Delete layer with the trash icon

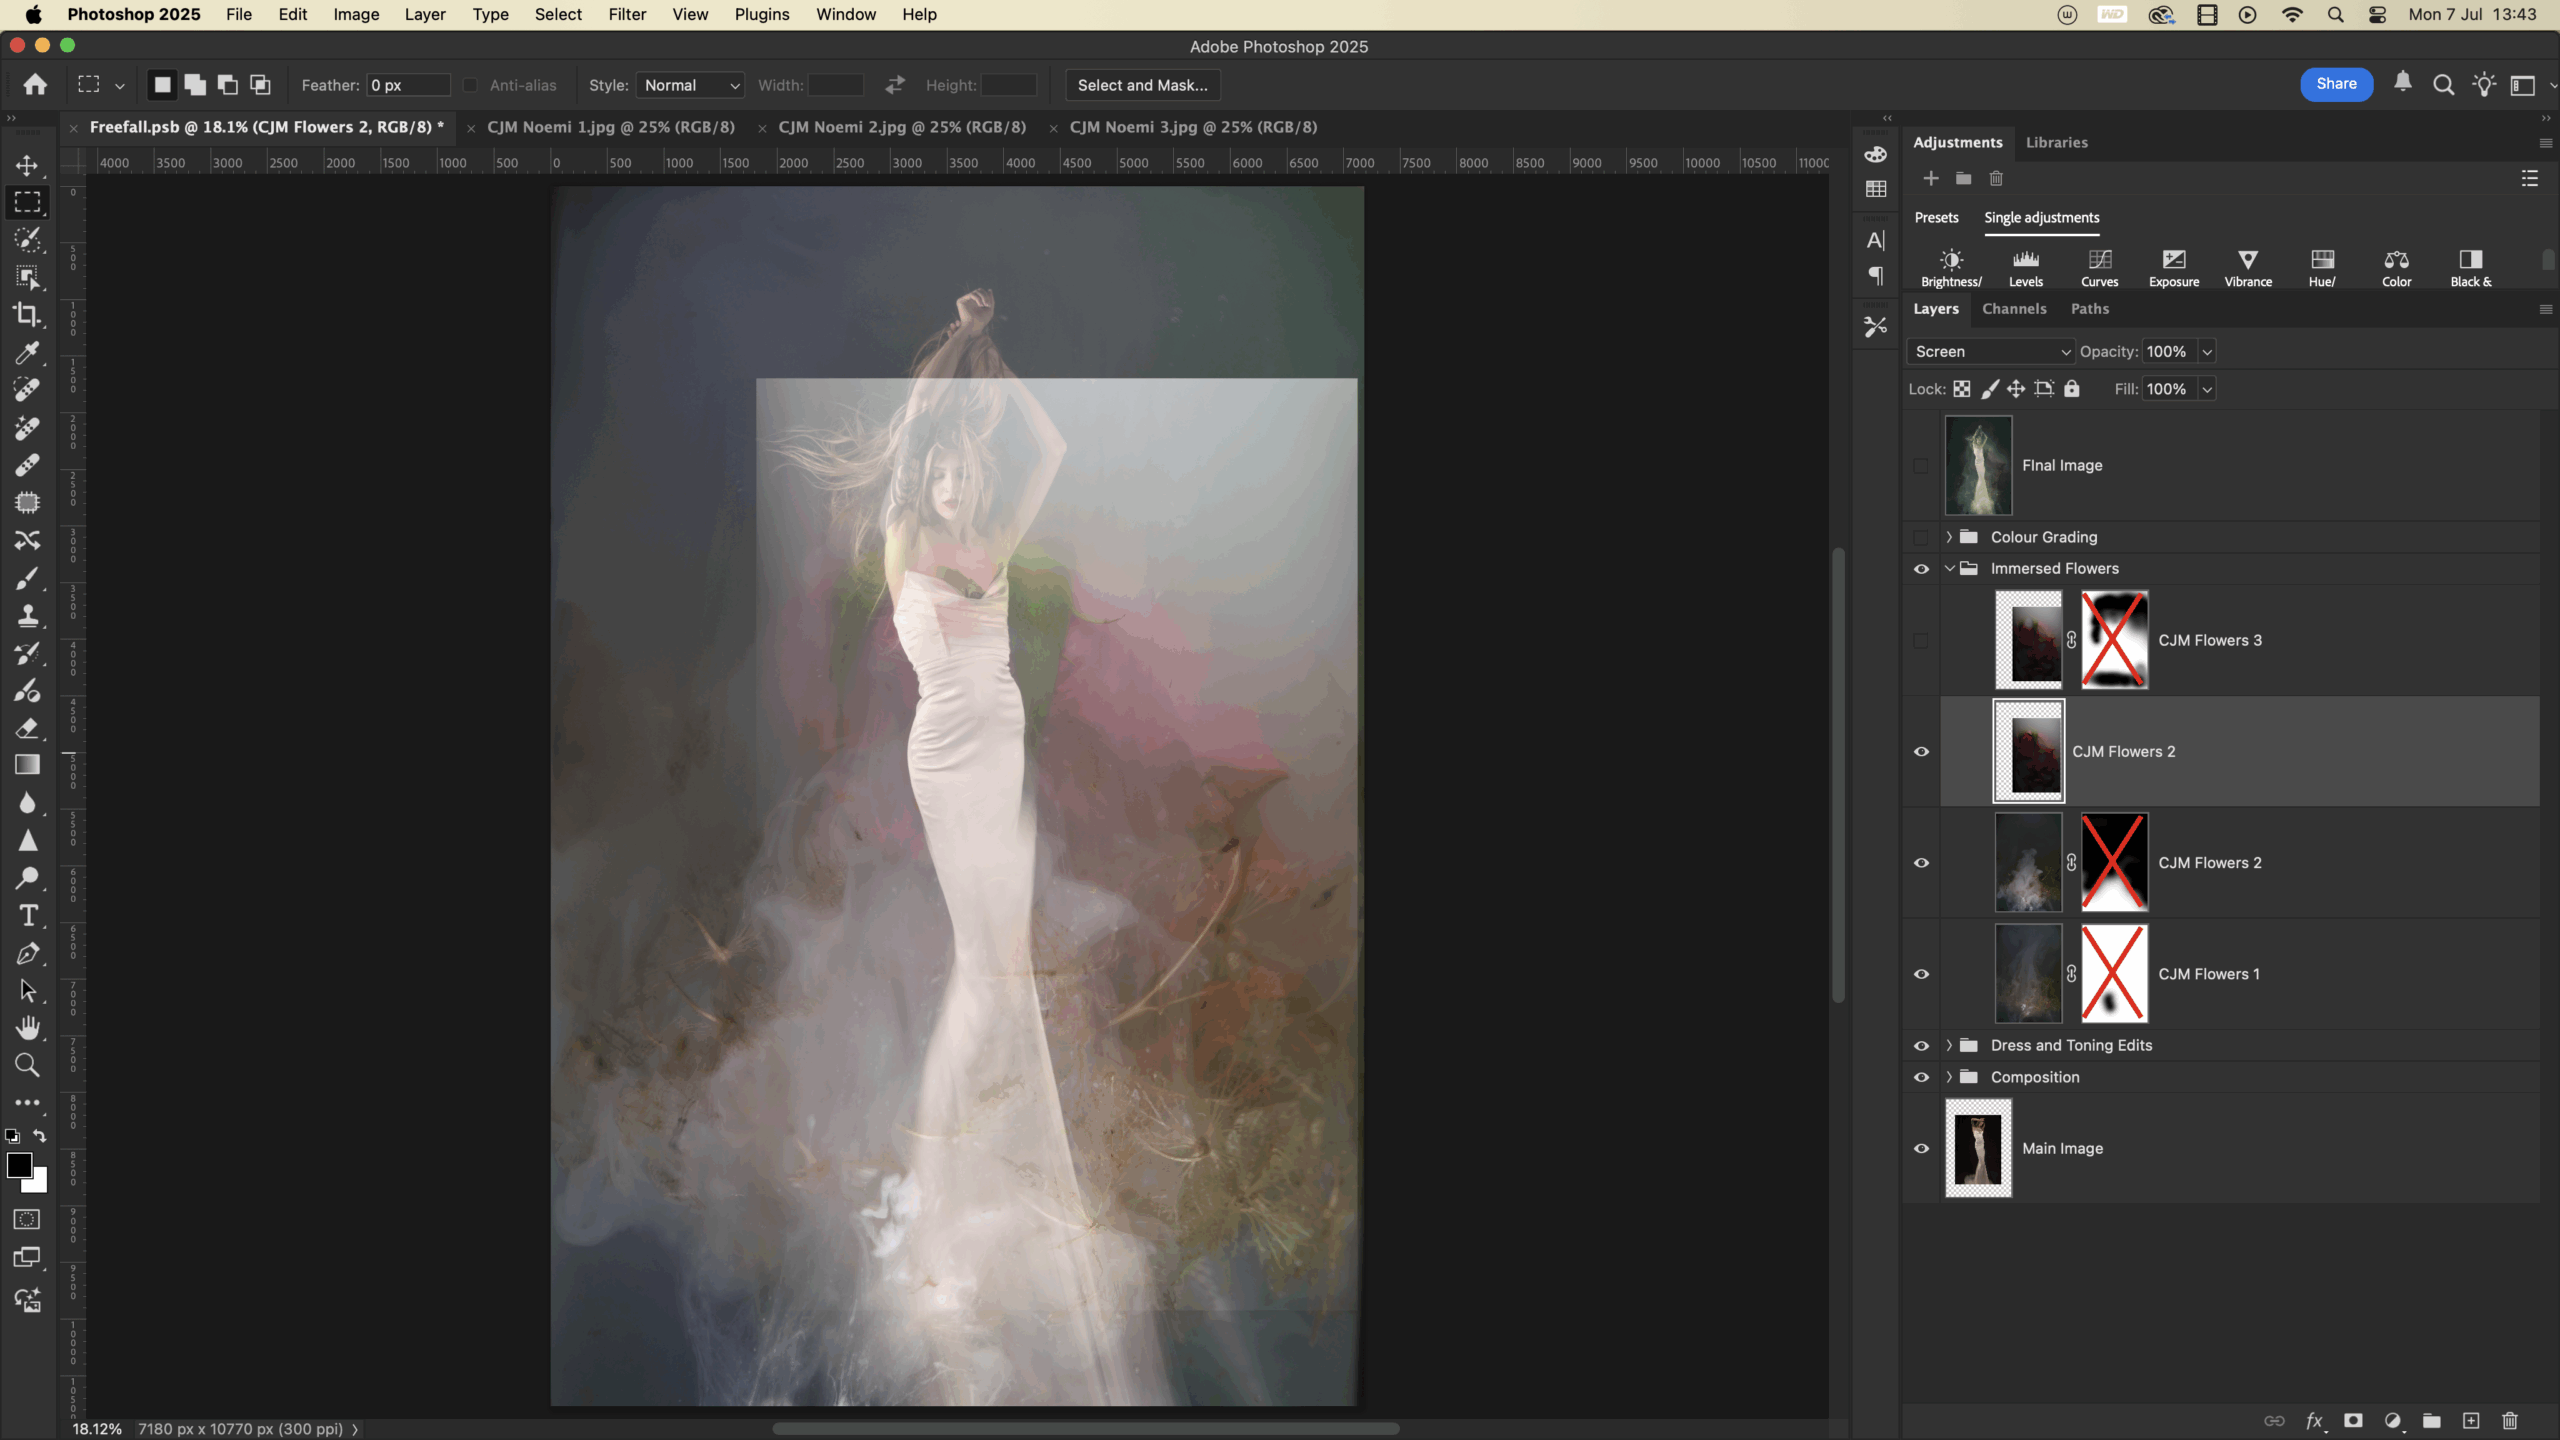coord(2509,1421)
